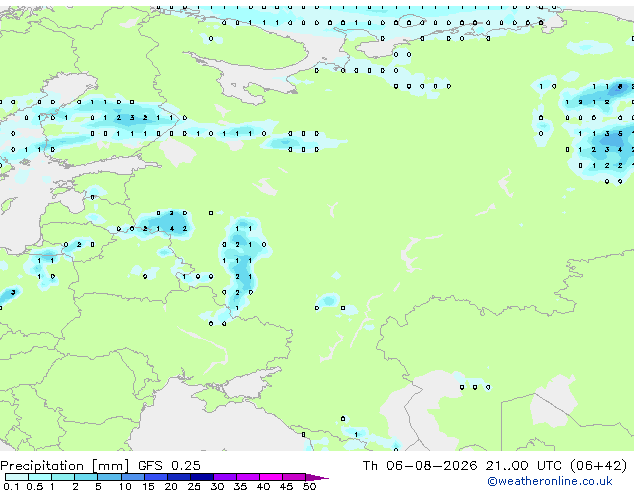Image resolution: width=634 pixels, height=490 pixels.
Task: Pick the 25–30 mm dark blue swatch
Action: [x=201, y=477]
